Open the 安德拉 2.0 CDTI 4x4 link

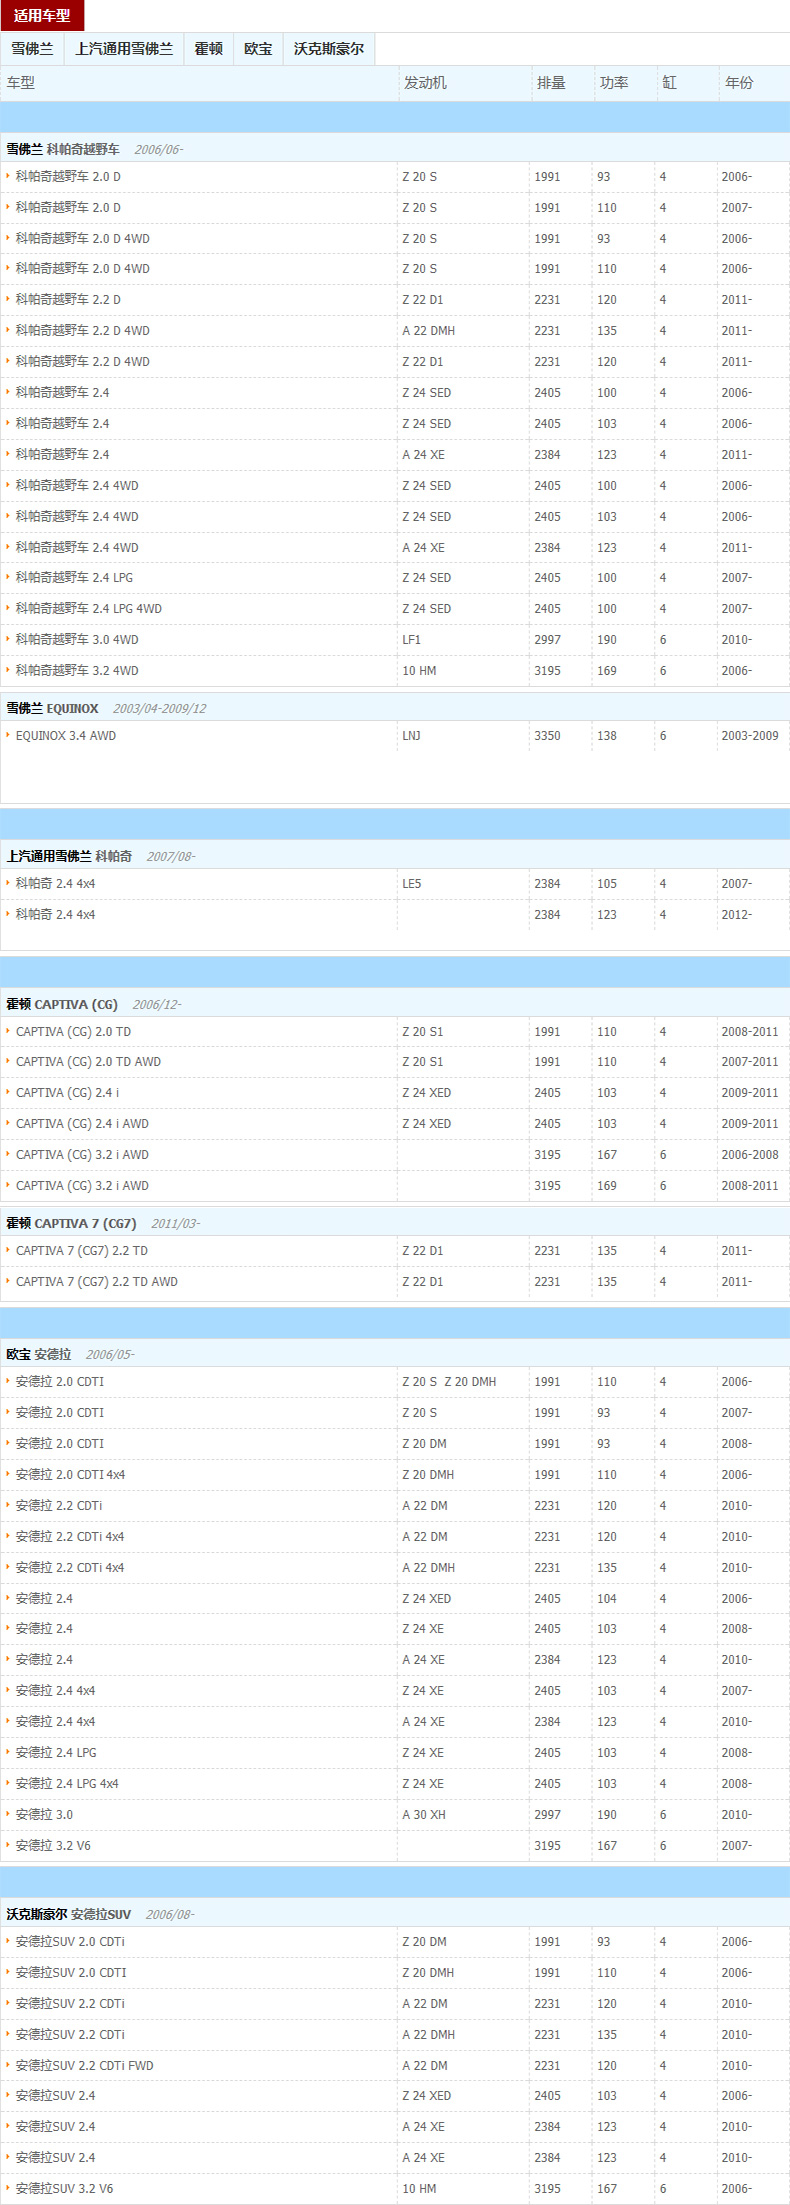pyautogui.click(x=70, y=1475)
